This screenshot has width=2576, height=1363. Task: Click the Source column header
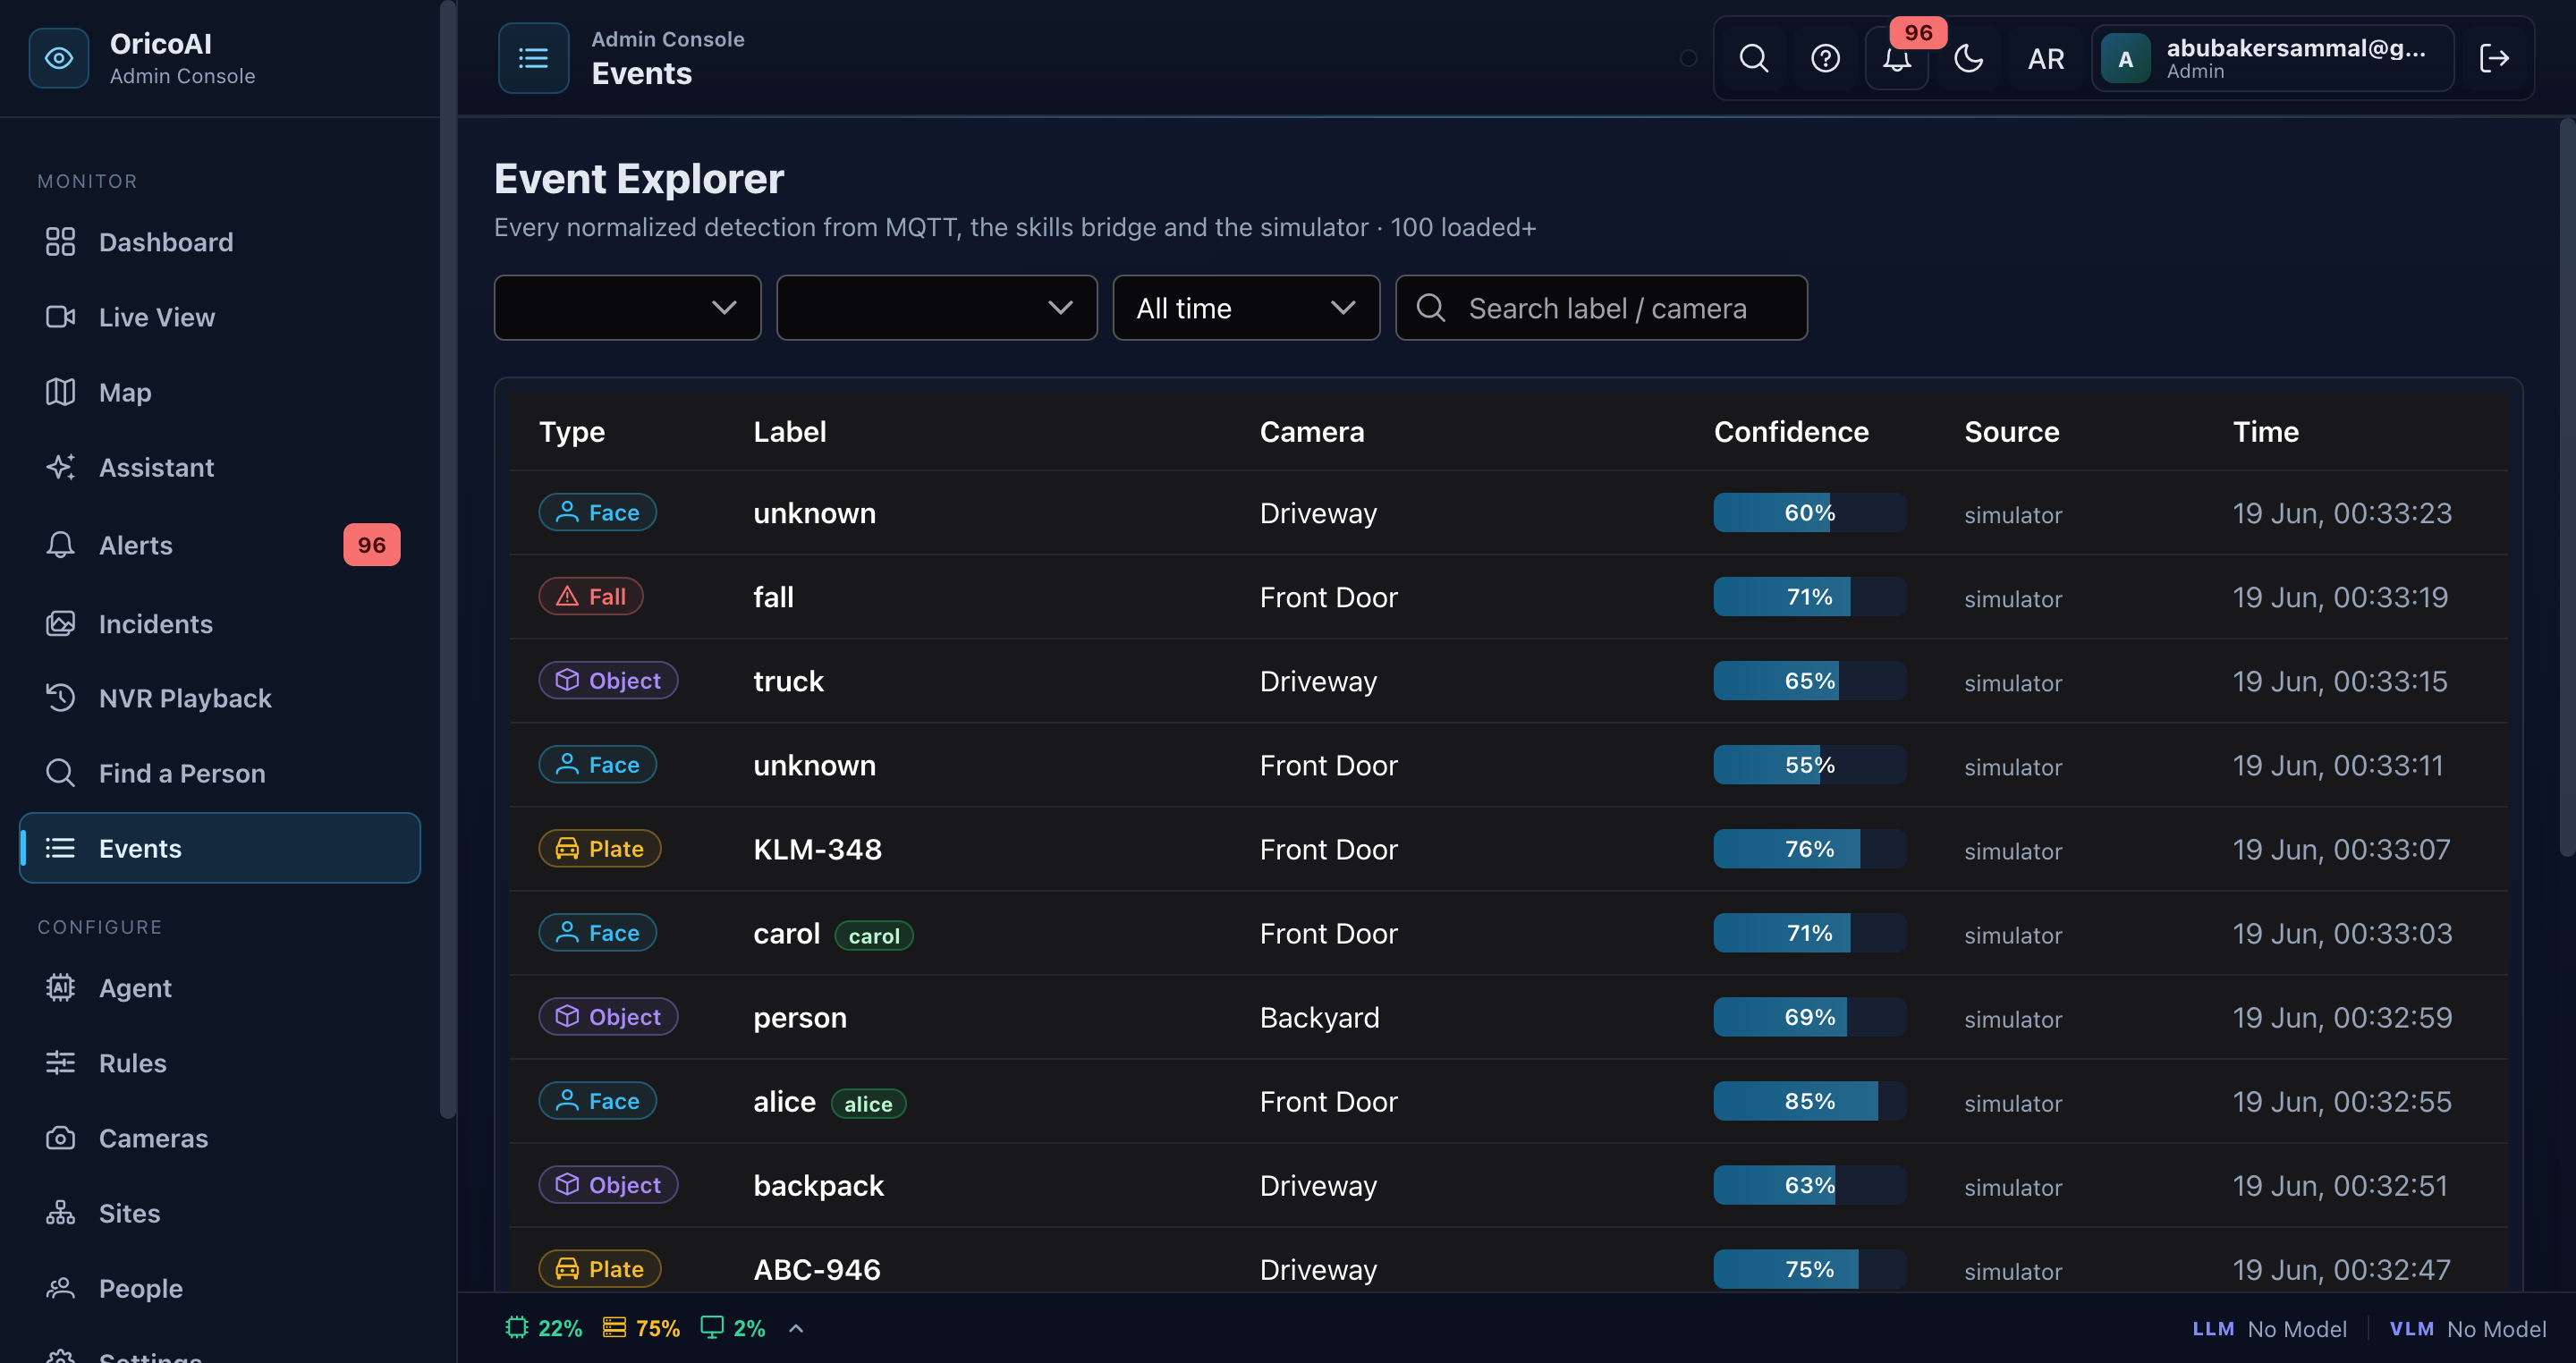2011,432
